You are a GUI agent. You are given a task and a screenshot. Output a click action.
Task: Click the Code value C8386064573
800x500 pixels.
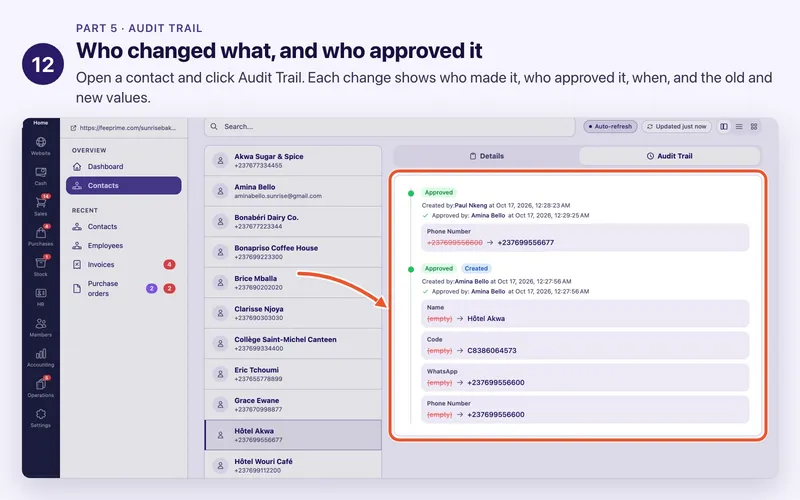pos(492,351)
